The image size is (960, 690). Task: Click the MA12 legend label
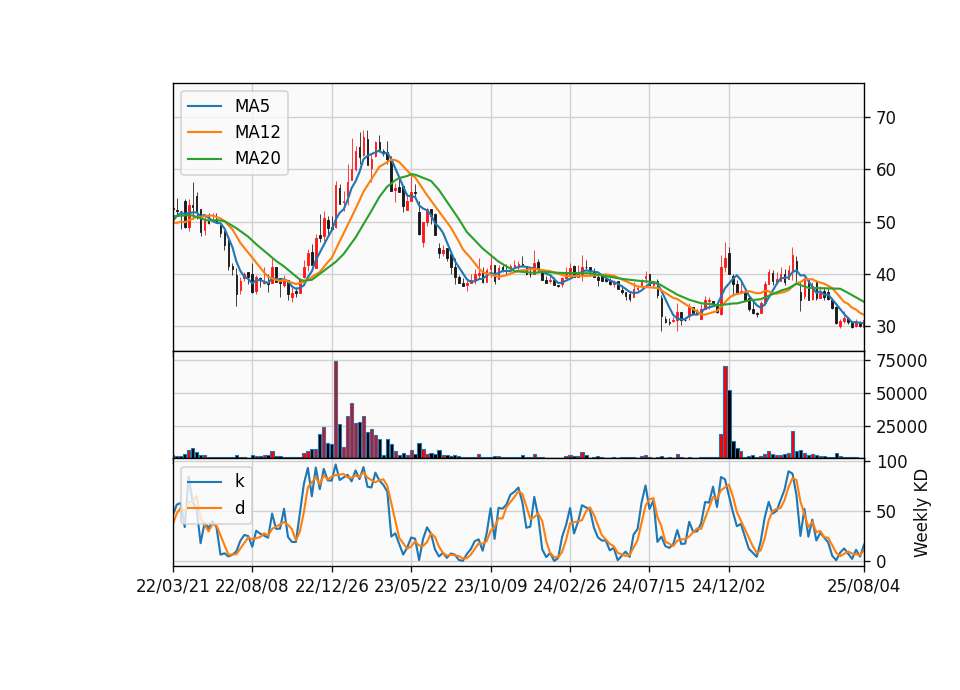click(x=257, y=132)
